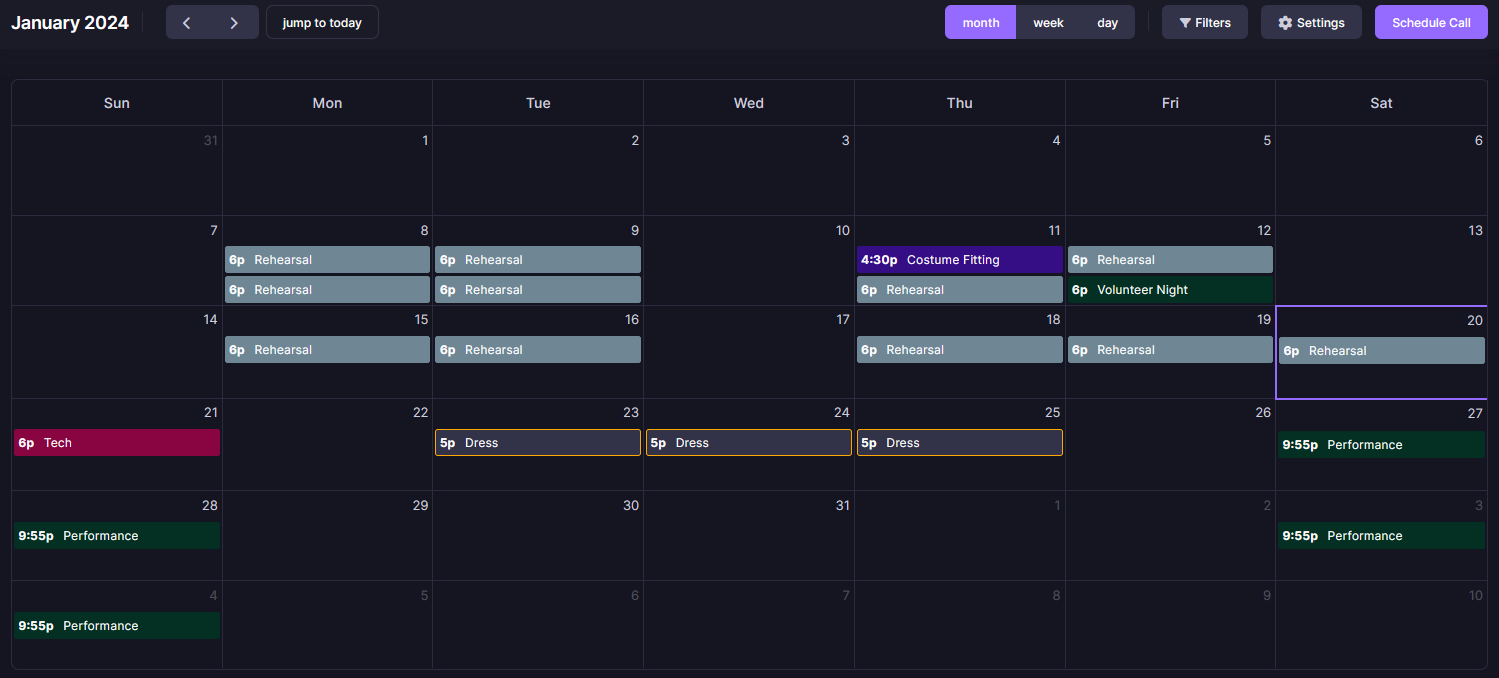Open Settings with the gear icon
This screenshot has width=1499, height=678.
coord(1310,22)
